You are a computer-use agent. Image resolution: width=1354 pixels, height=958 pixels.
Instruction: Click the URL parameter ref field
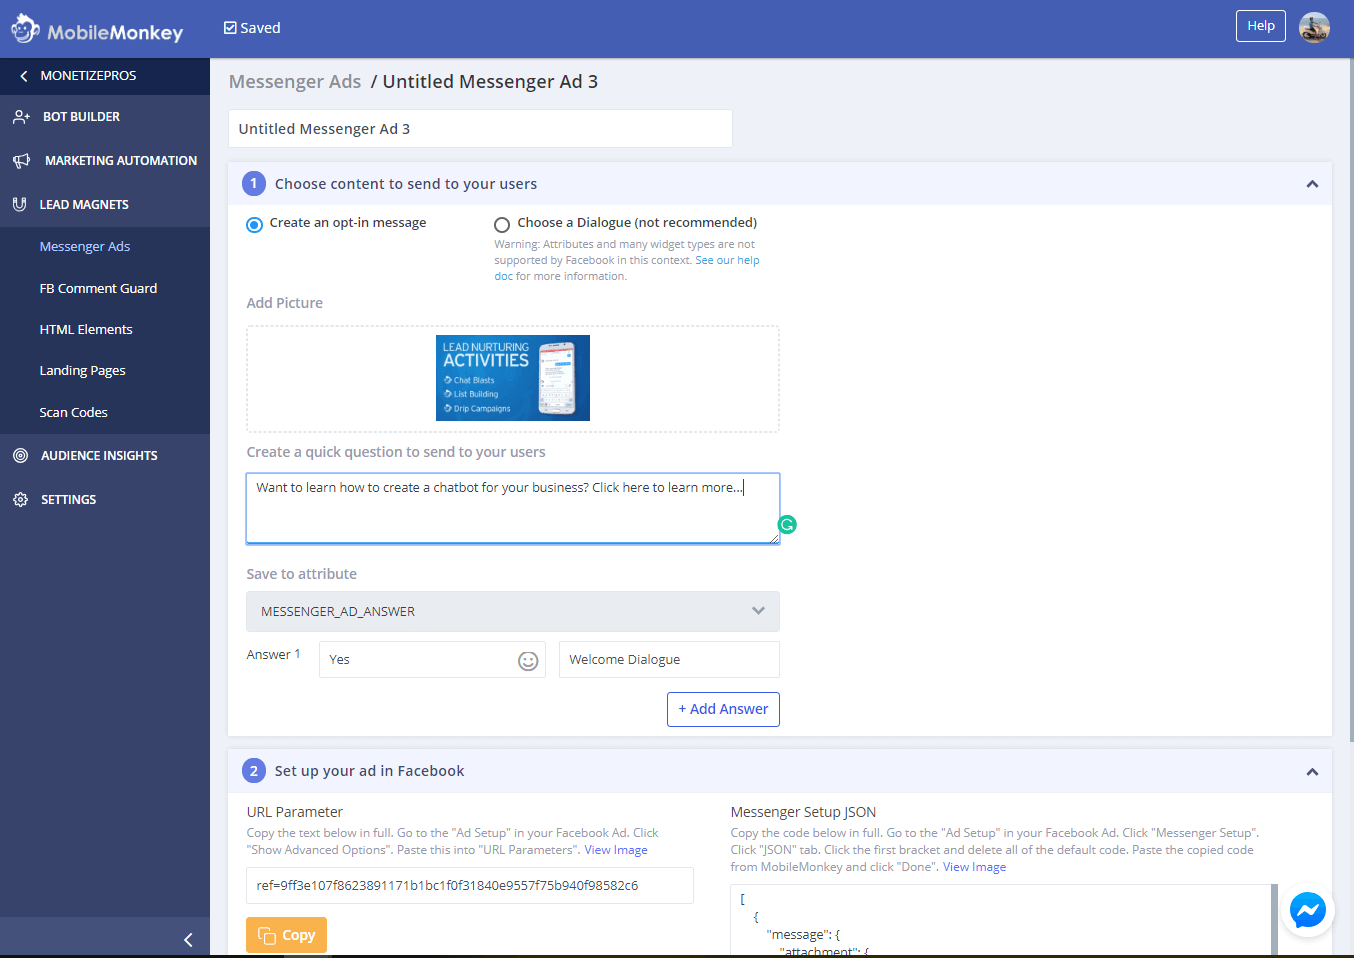tap(470, 886)
